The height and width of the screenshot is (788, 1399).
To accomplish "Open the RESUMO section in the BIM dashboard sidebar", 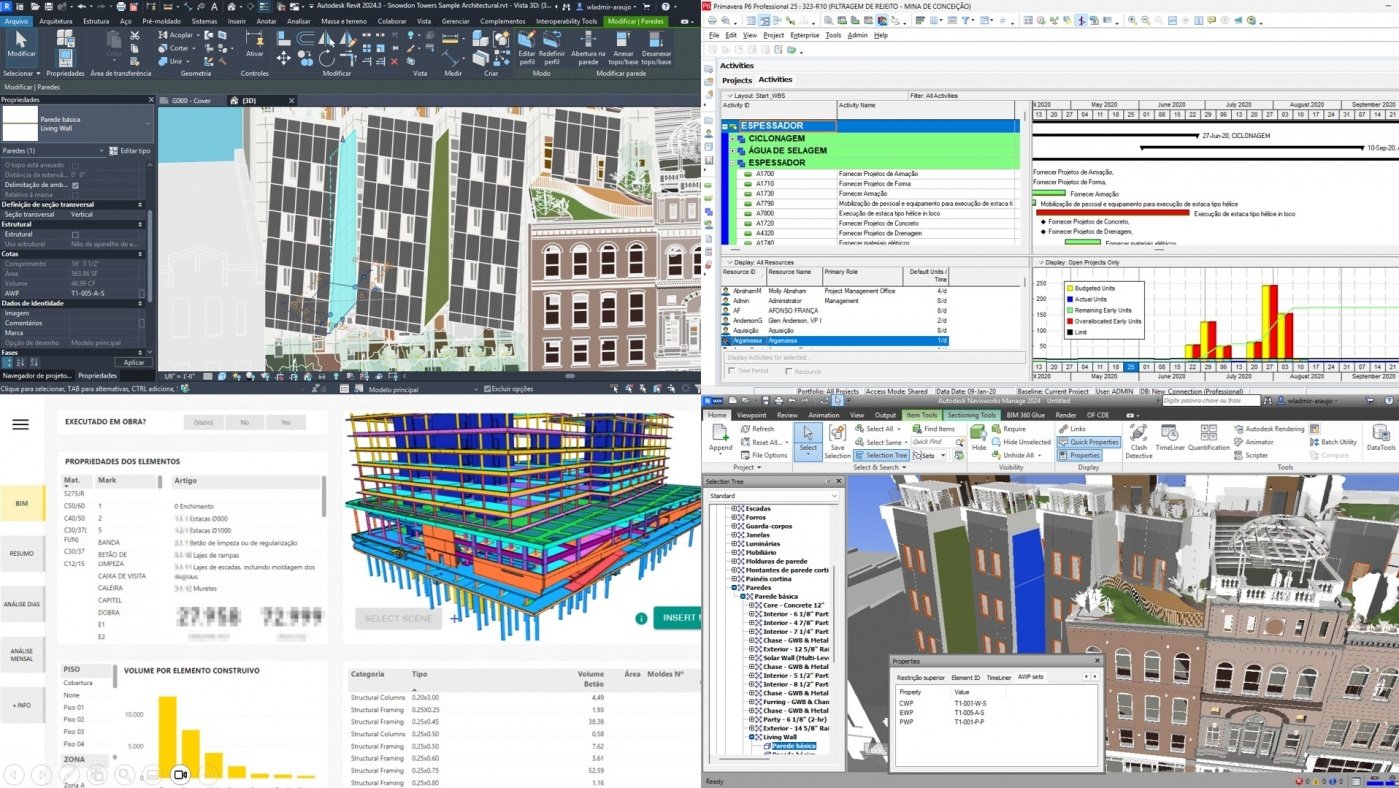I will click(21, 553).
